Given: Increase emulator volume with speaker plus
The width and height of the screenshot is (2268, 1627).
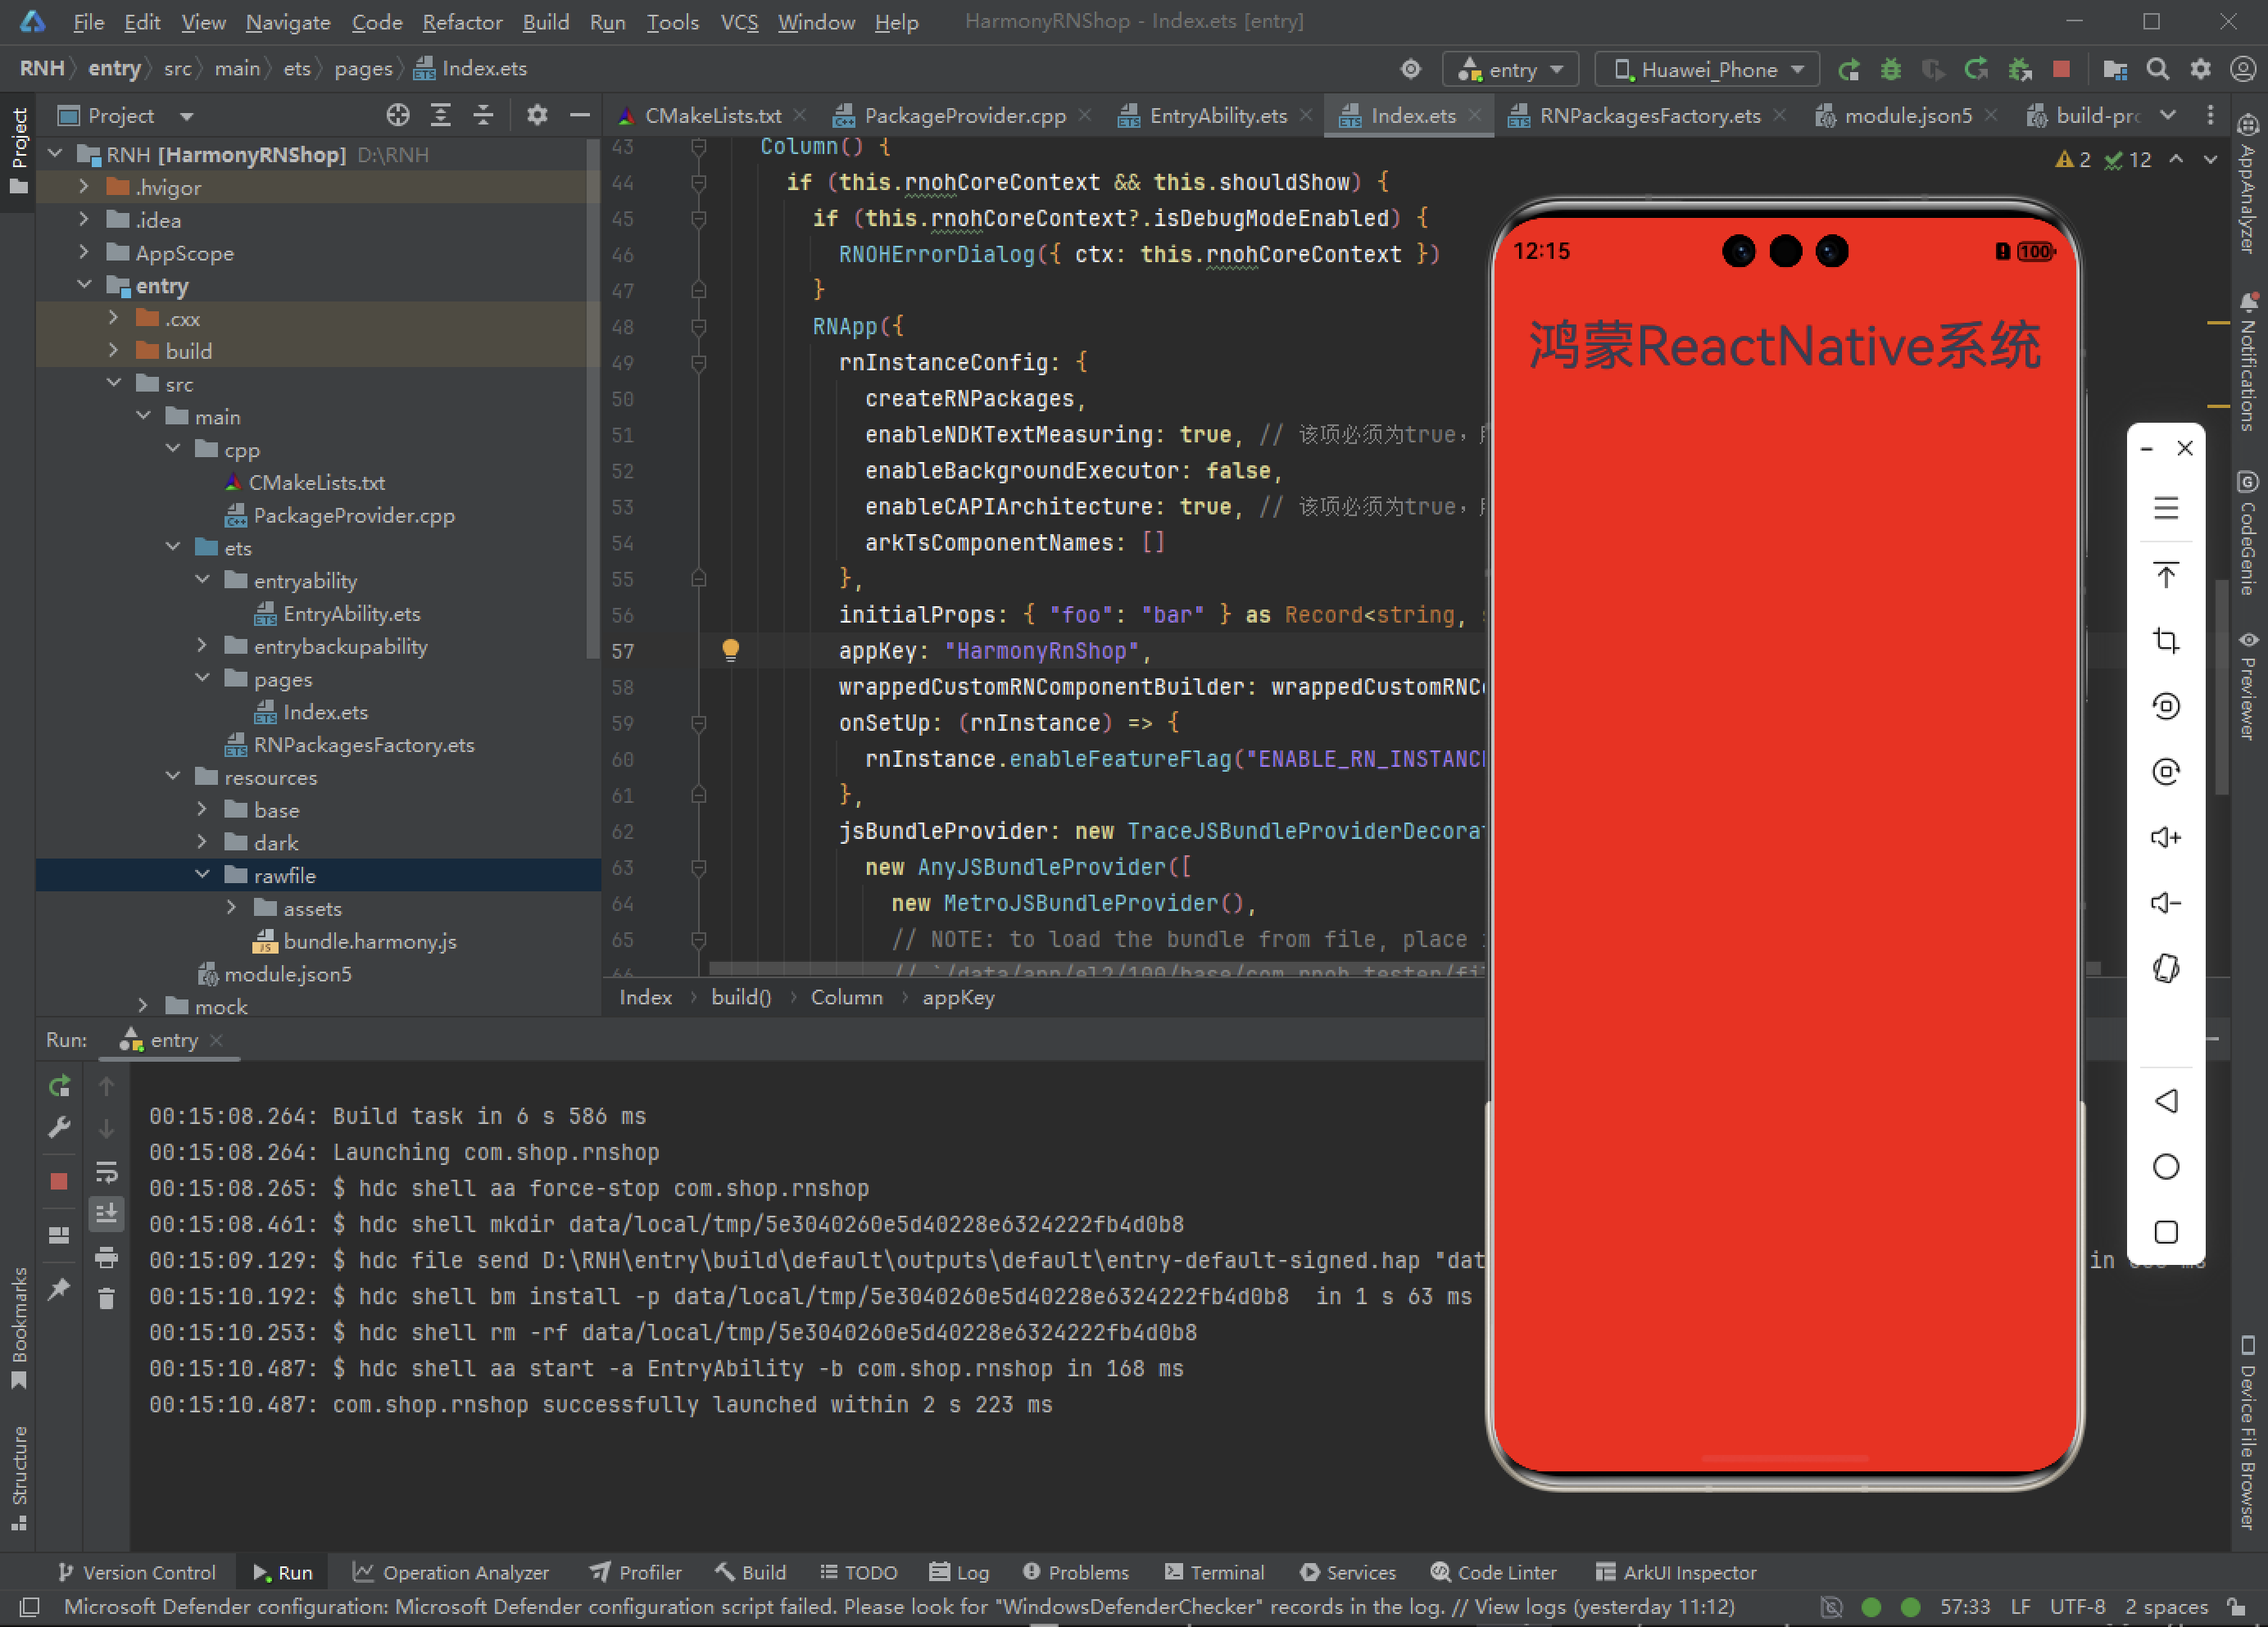Looking at the screenshot, I should coord(2165,837).
